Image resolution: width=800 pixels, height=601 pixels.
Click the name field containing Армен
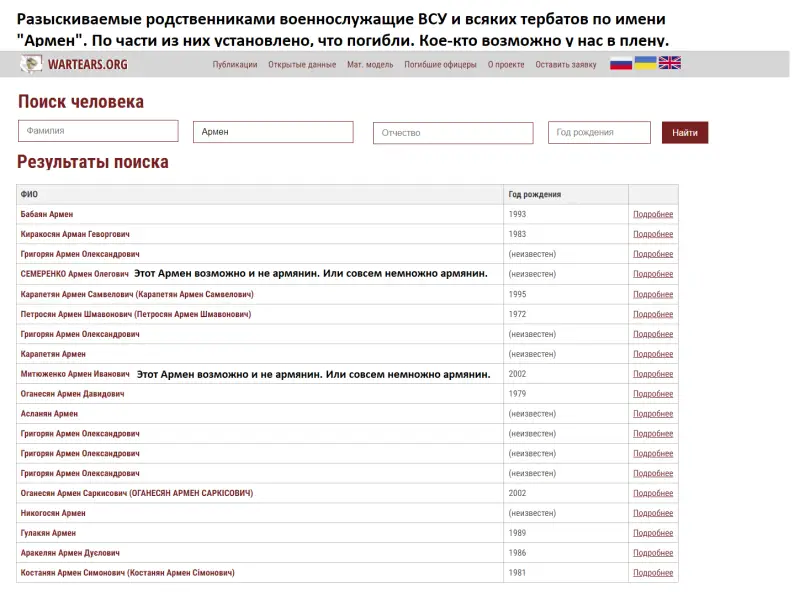click(273, 132)
